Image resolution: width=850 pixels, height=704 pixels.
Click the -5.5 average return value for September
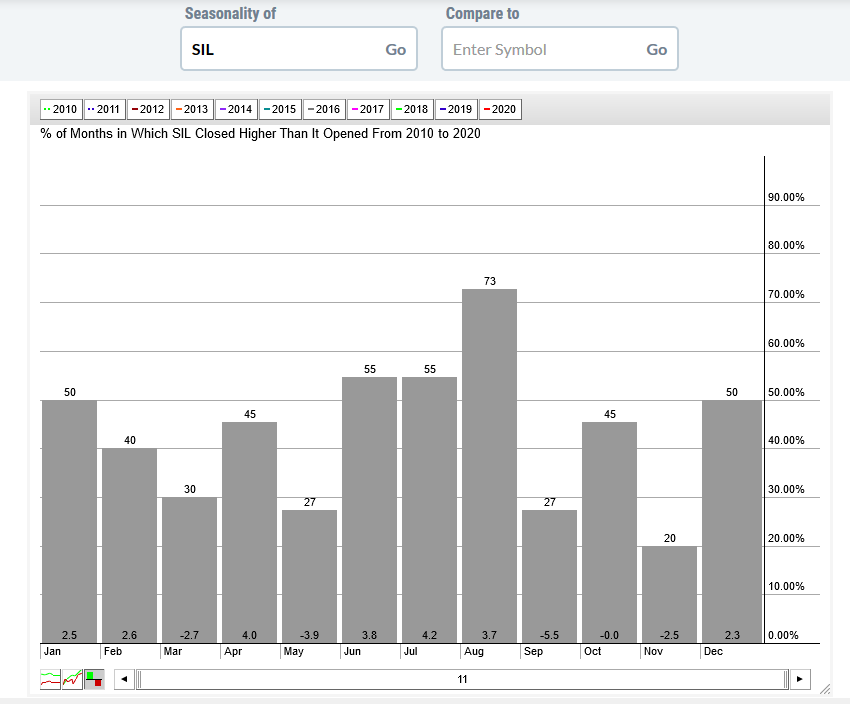coord(550,635)
